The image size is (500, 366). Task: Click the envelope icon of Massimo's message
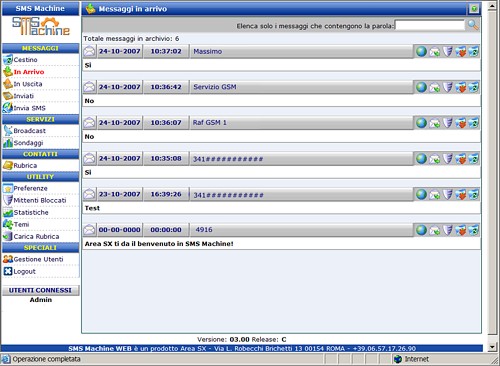(x=89, y=51)
